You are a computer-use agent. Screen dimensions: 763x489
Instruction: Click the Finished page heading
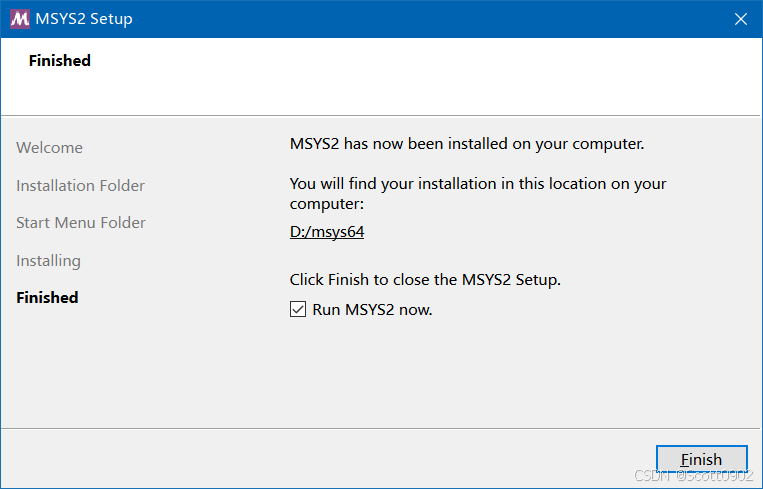point(59,60)
